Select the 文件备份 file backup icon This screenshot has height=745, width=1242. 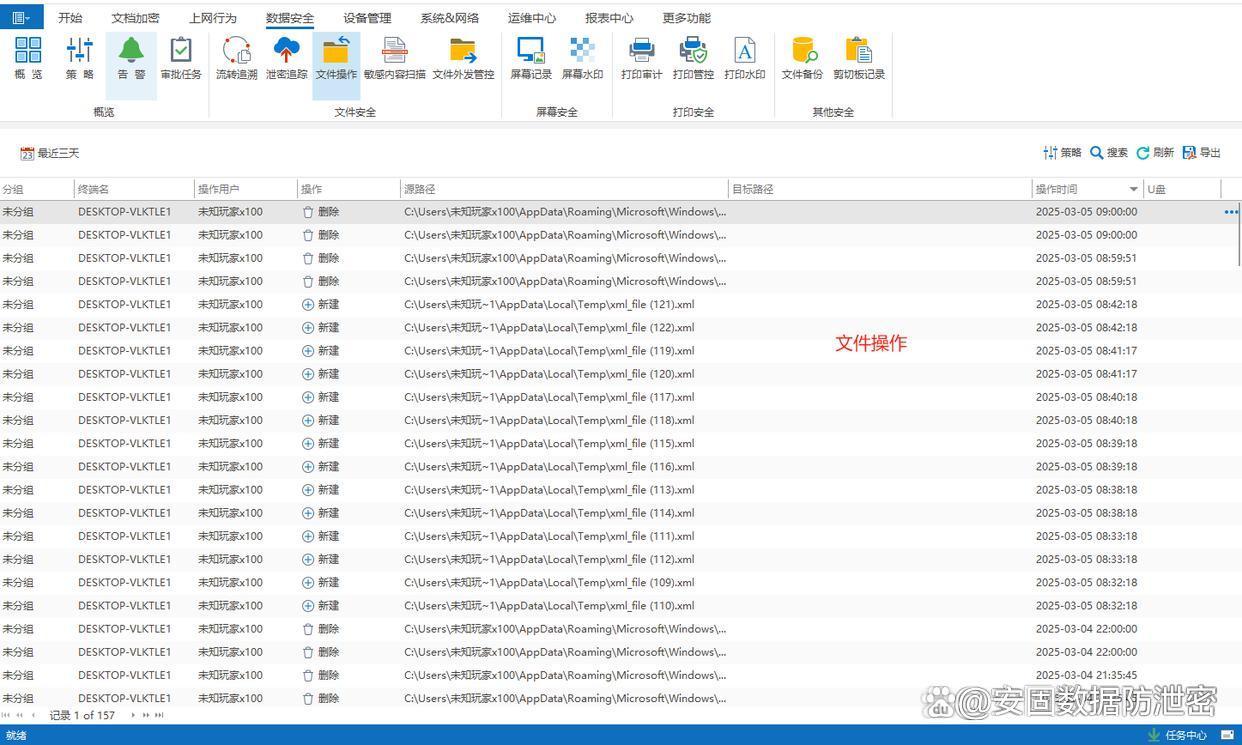click(x=802, y=58)
